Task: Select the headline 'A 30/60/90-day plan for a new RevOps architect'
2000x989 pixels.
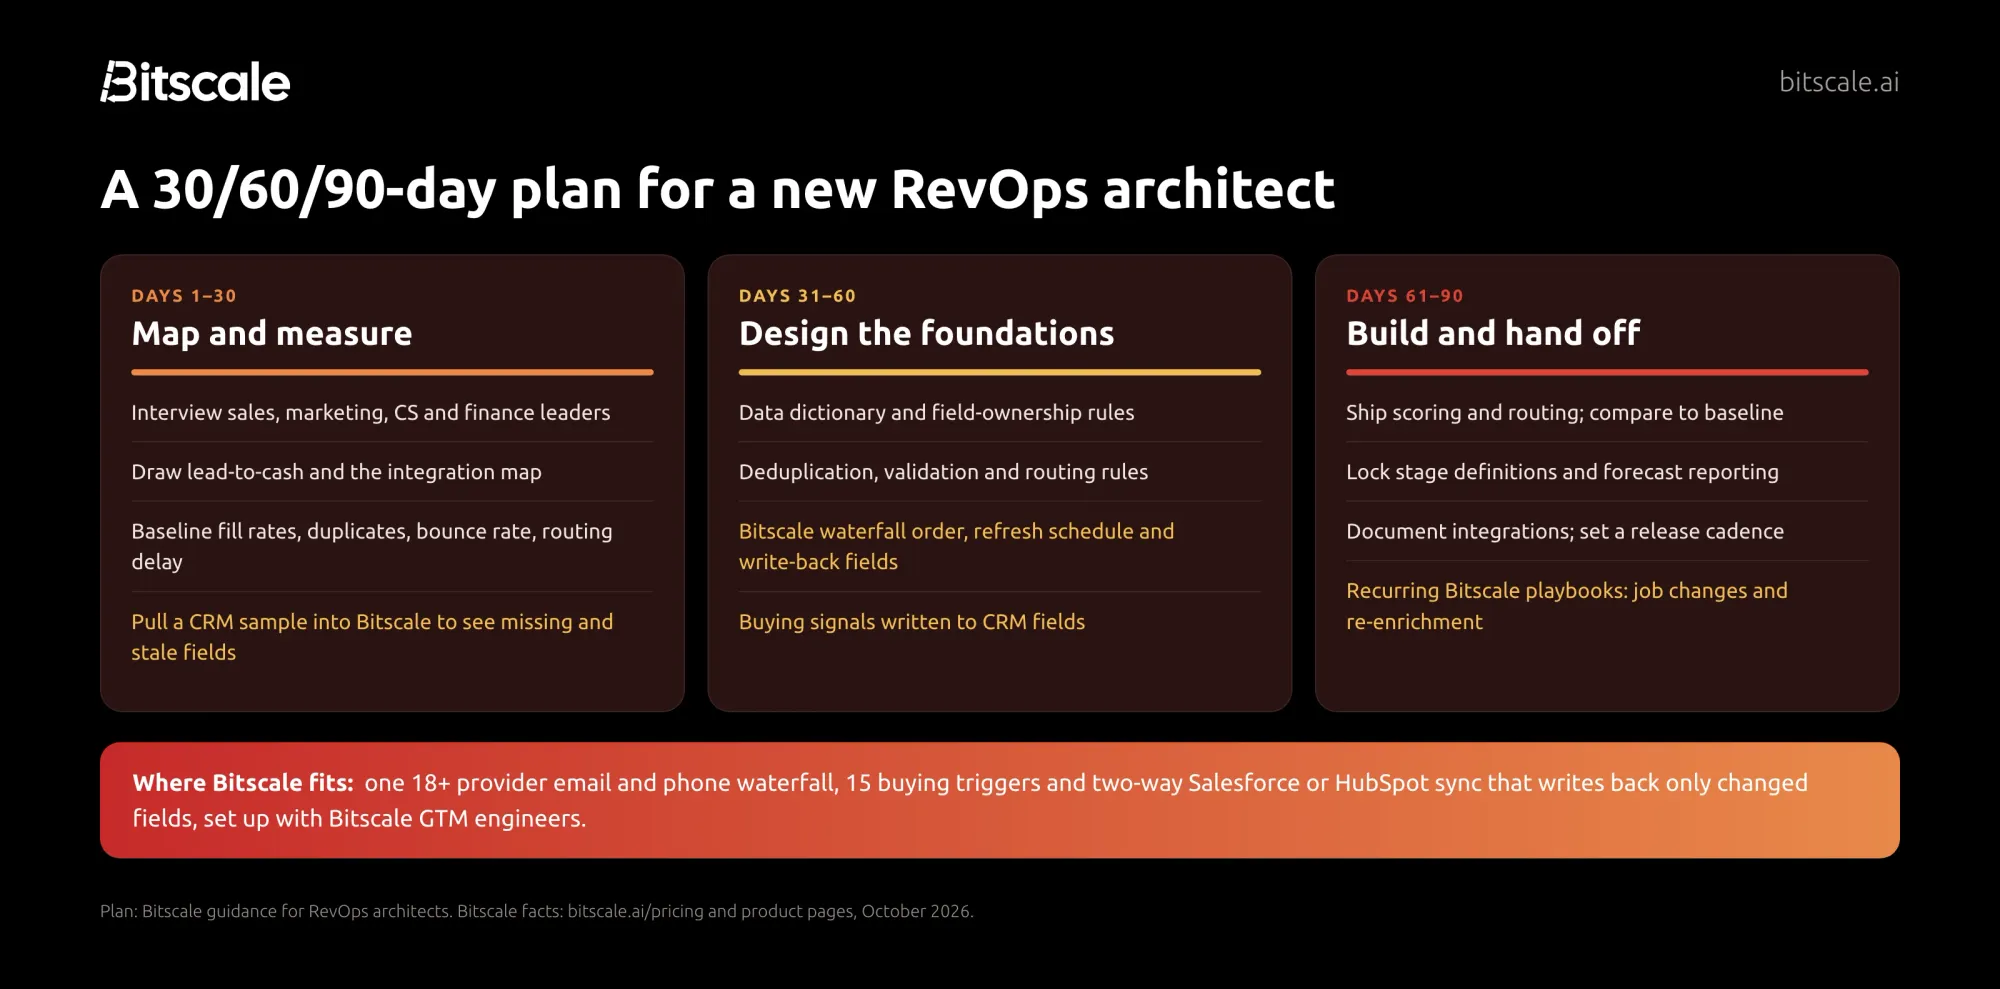Action: click(x=718, y=190)
